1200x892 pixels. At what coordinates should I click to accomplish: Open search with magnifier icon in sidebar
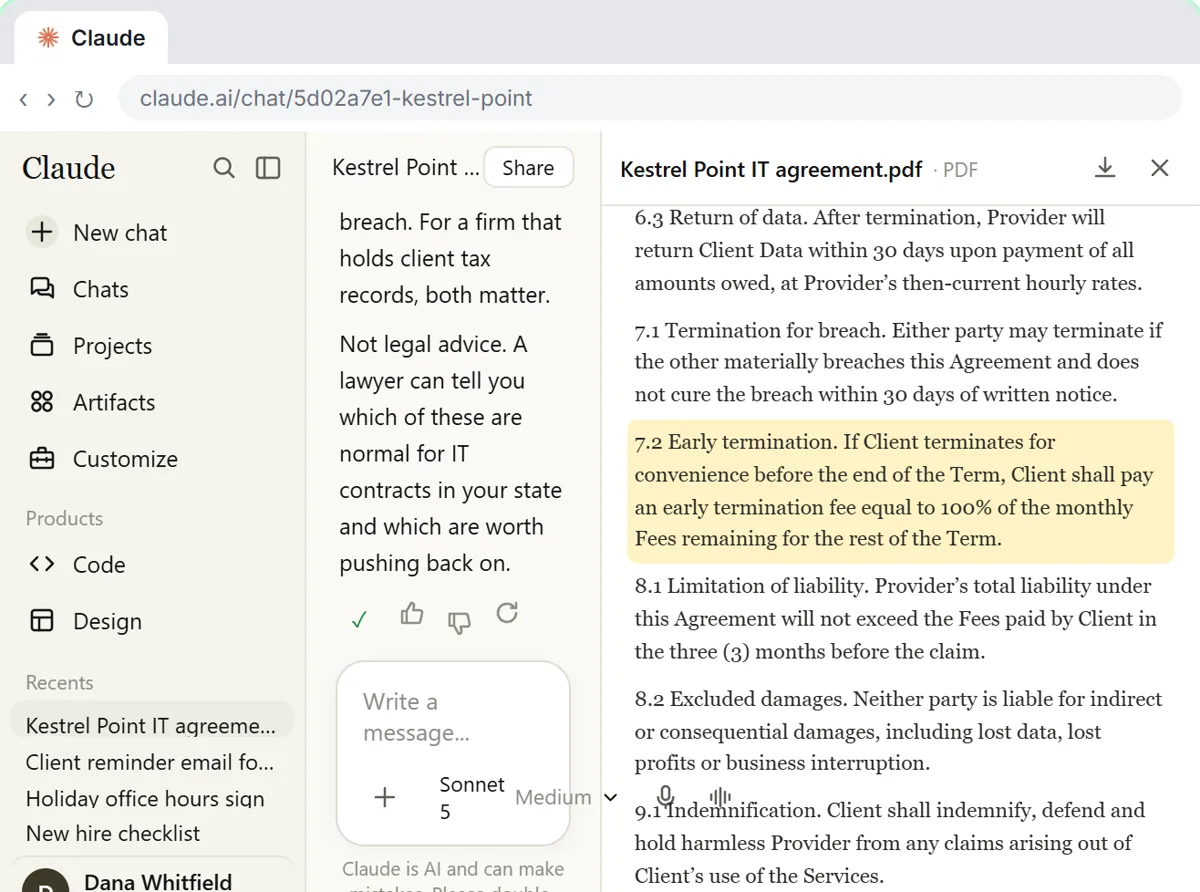[224, 168]
